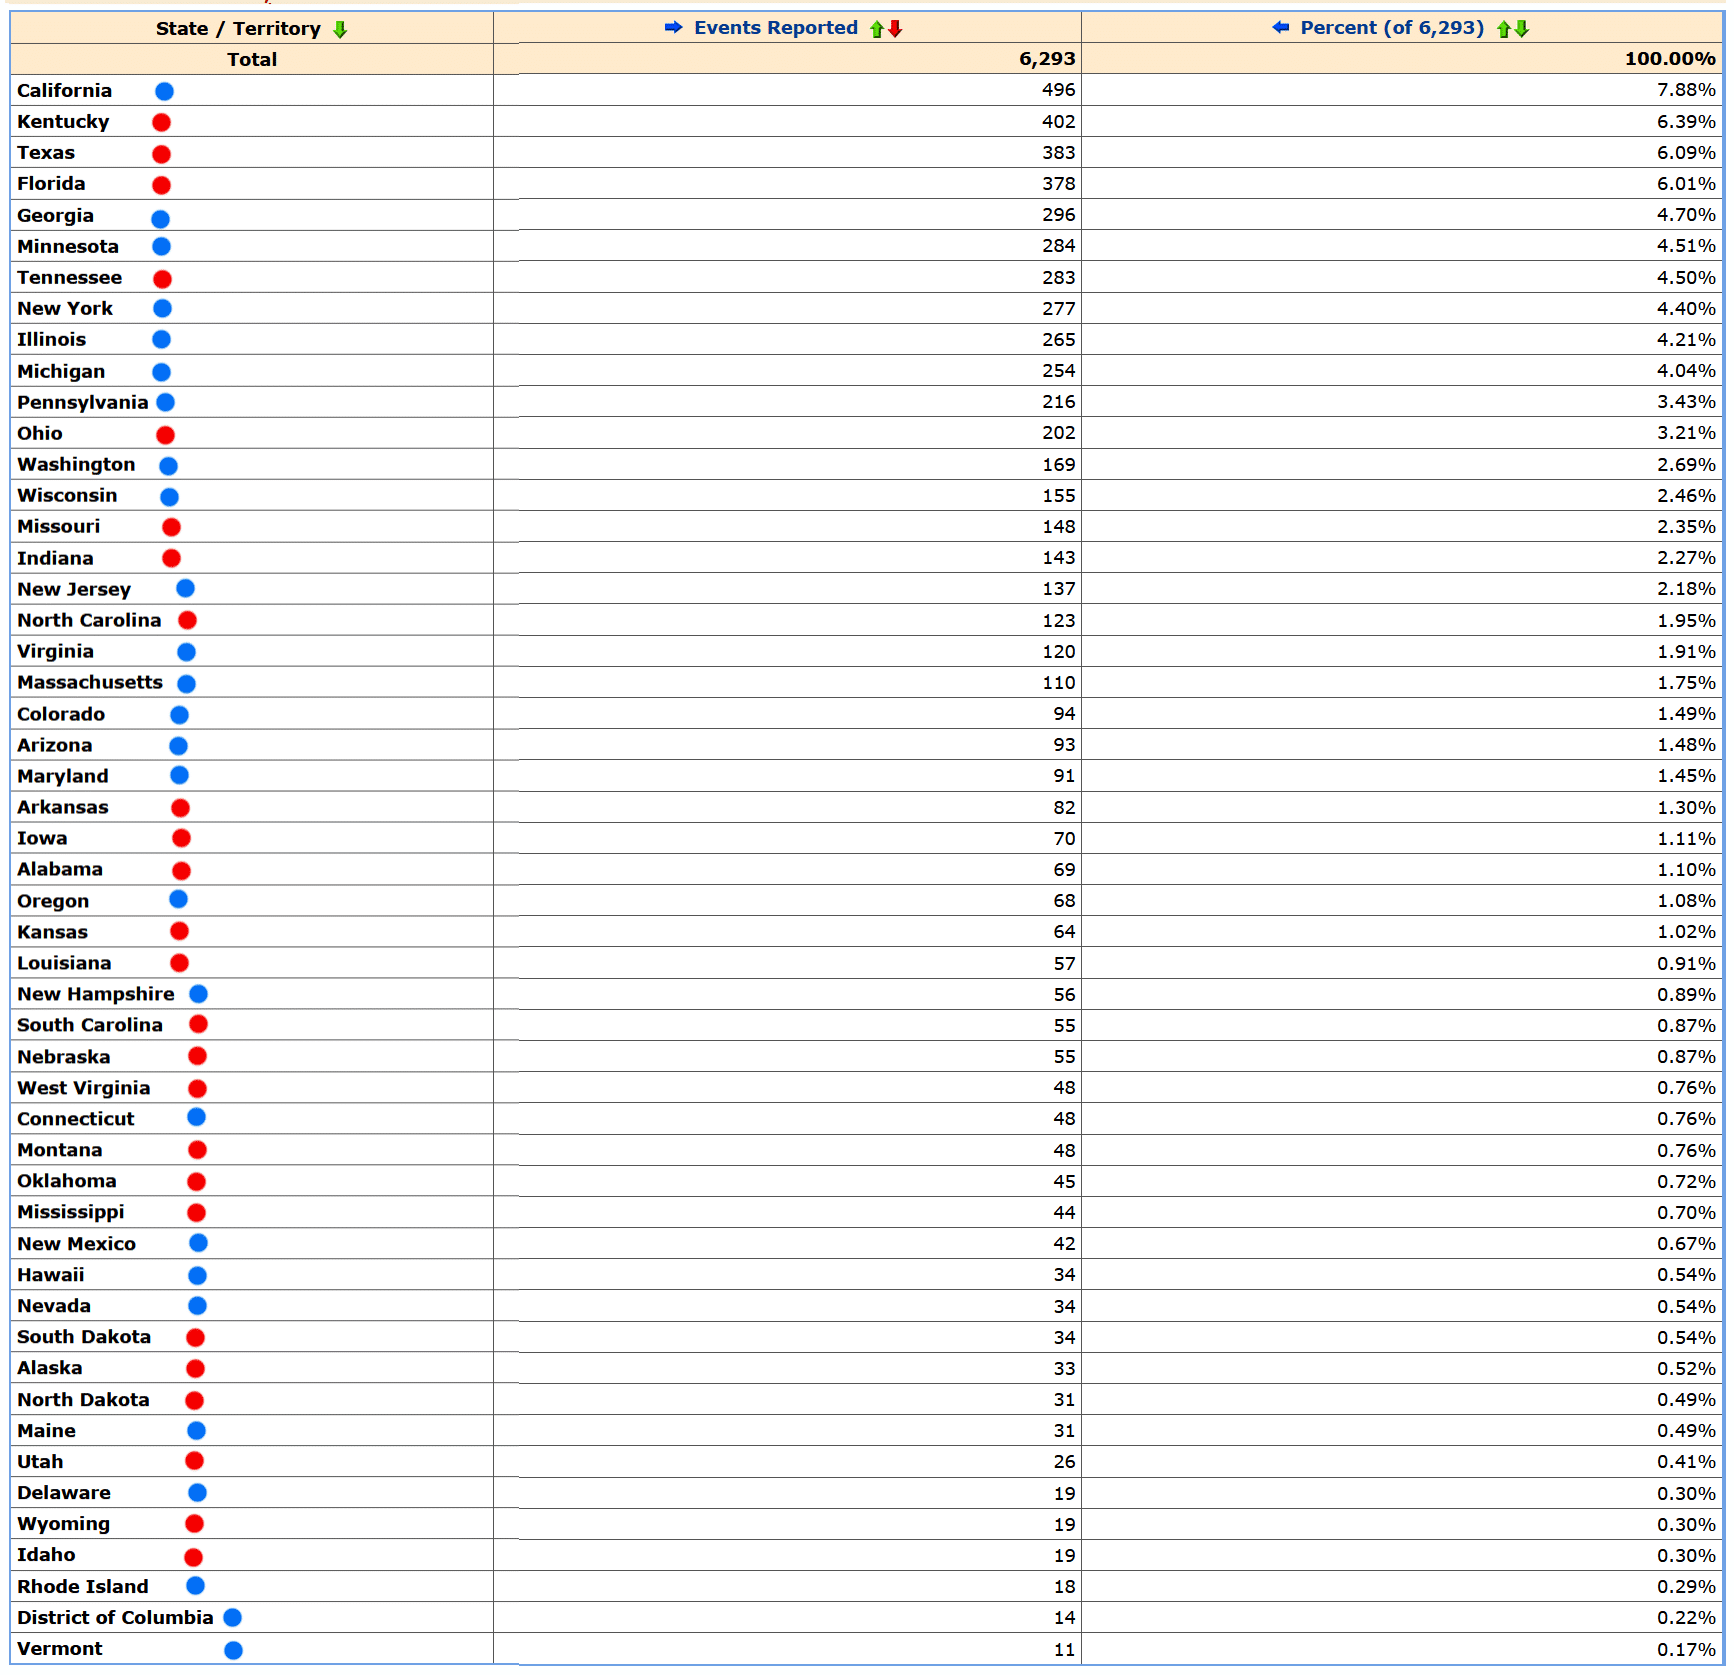Click the red dot next to Ohio

click(166, 435)
